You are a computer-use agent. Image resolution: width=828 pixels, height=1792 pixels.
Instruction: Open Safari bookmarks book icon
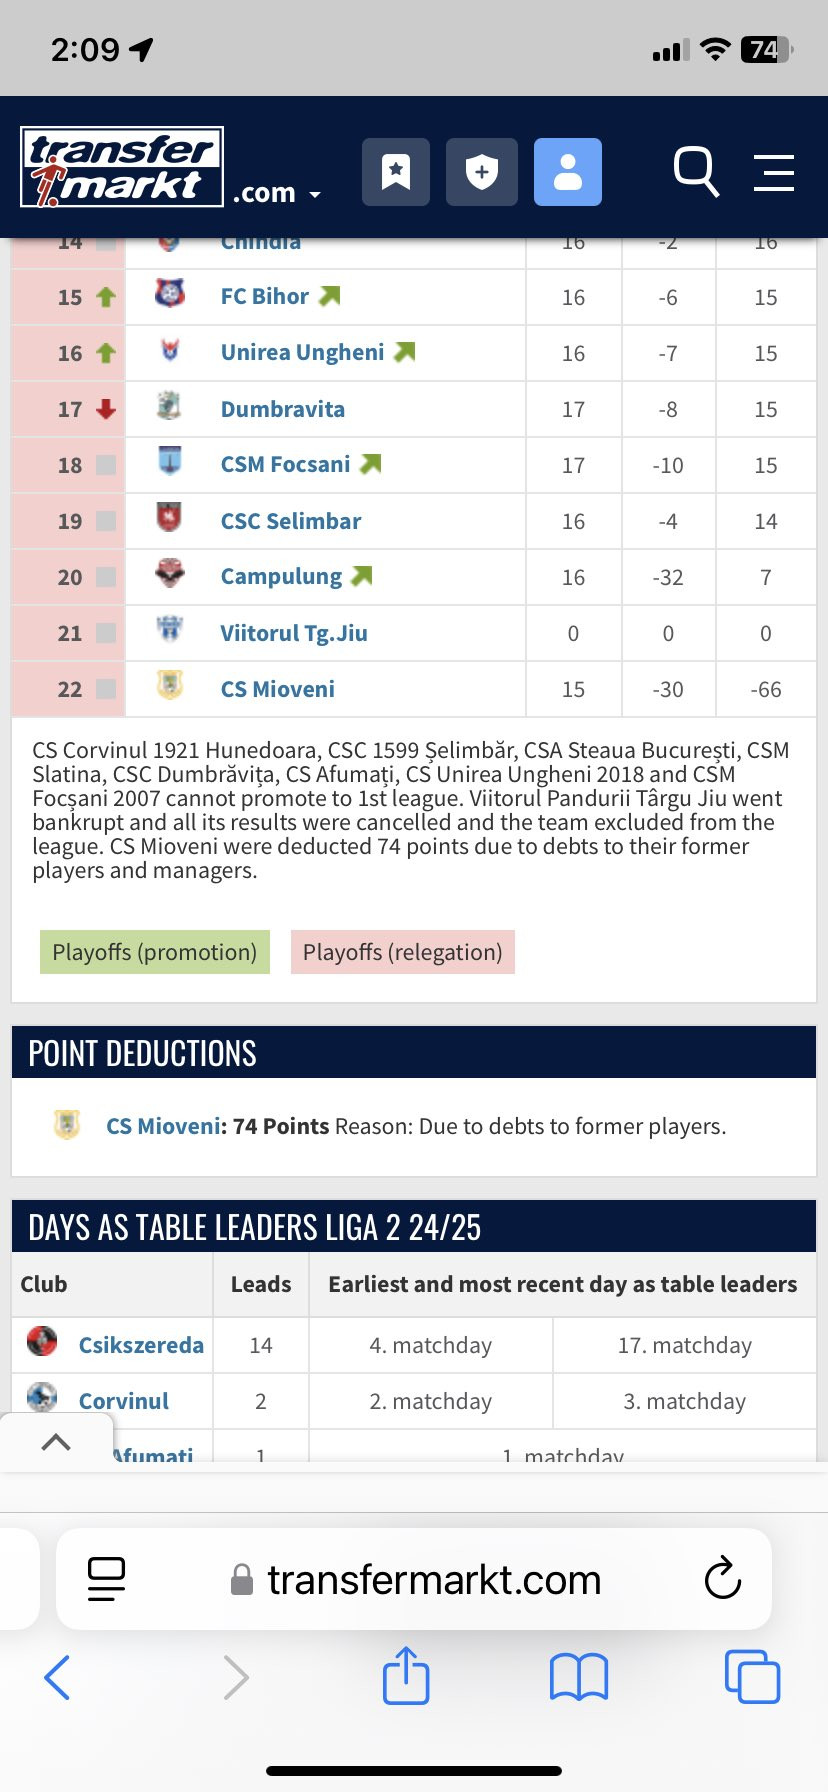(x=578, y=1677)
